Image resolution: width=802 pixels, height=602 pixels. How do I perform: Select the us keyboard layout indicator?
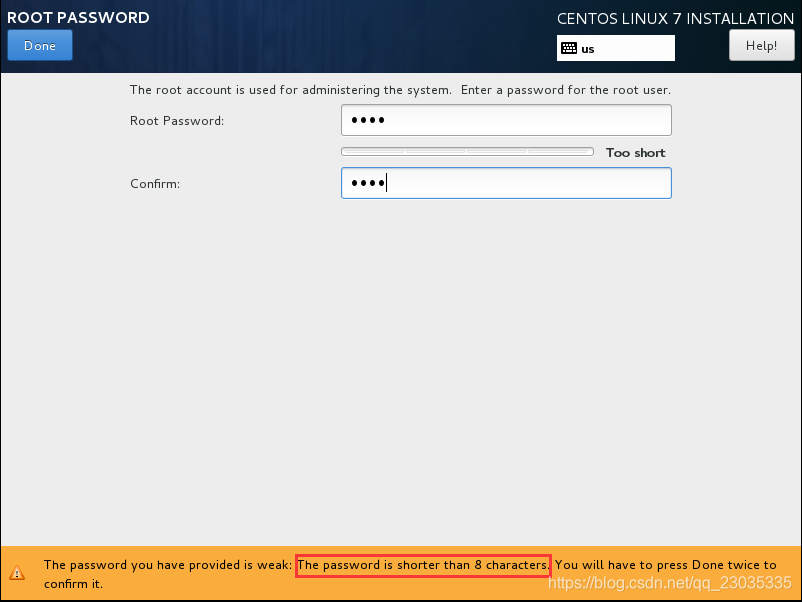coord(615,49)
